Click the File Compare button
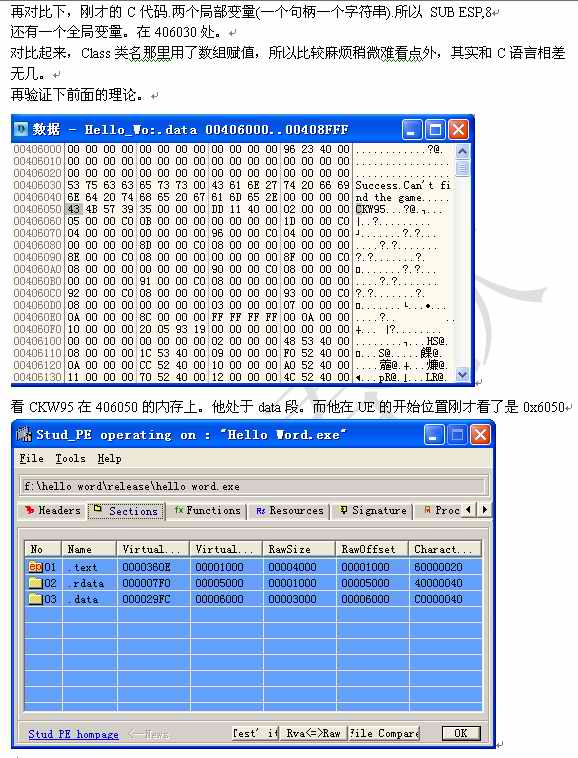Screen dimensions: 578x758 [x=384, y=733]
